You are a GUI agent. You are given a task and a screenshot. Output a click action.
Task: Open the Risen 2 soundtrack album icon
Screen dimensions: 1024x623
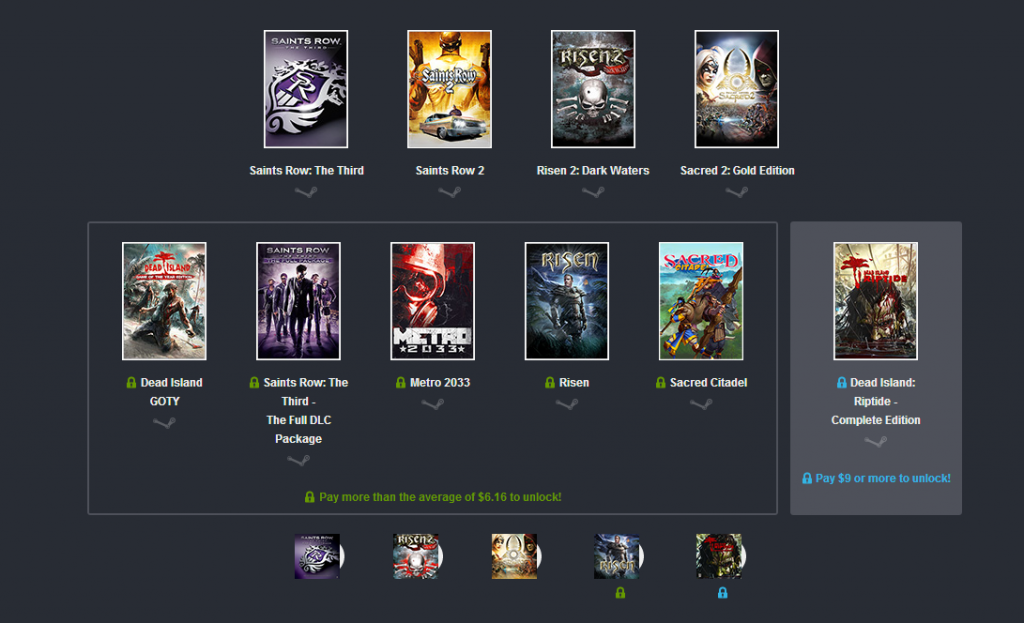tap(415, 557)
